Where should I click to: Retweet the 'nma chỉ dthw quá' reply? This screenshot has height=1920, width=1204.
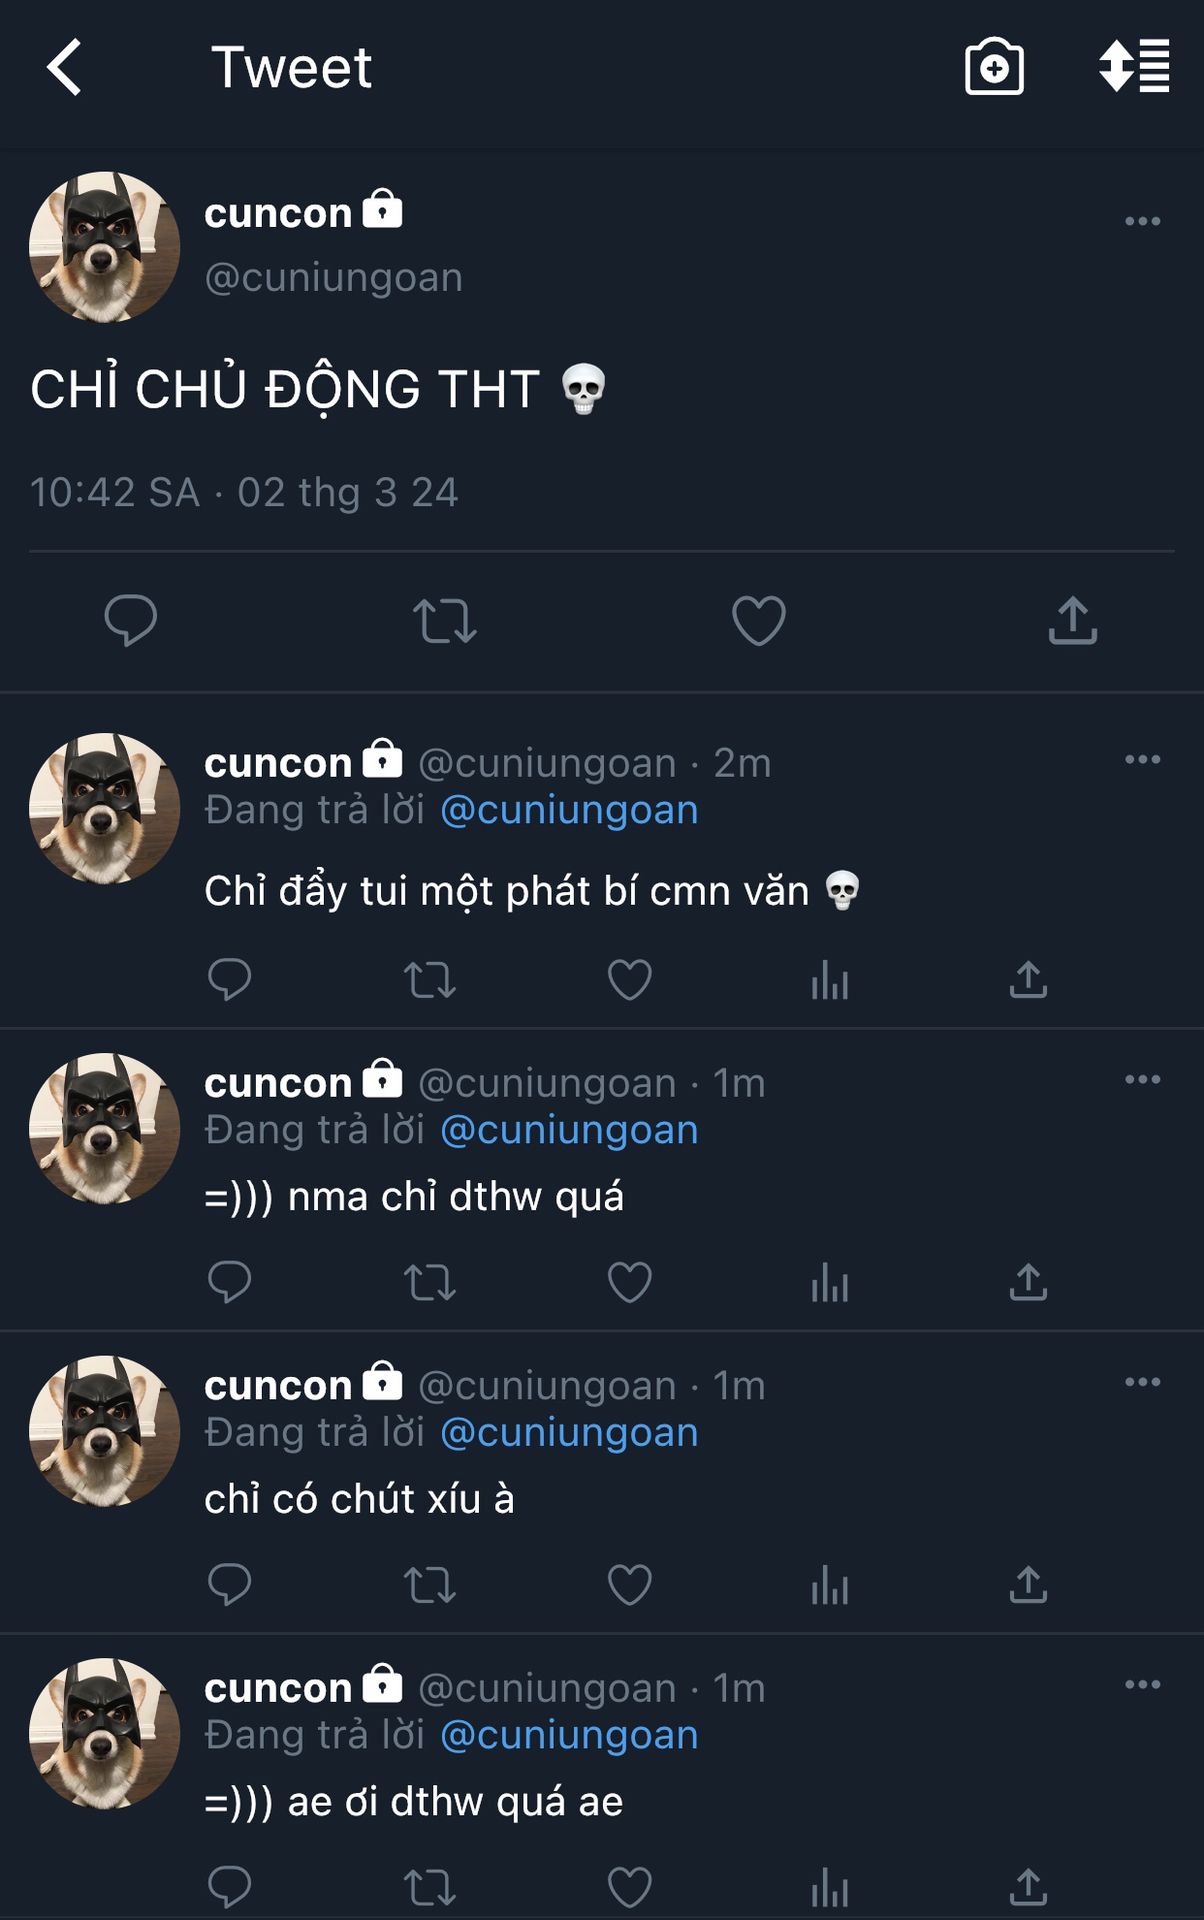coord(430,1282)
